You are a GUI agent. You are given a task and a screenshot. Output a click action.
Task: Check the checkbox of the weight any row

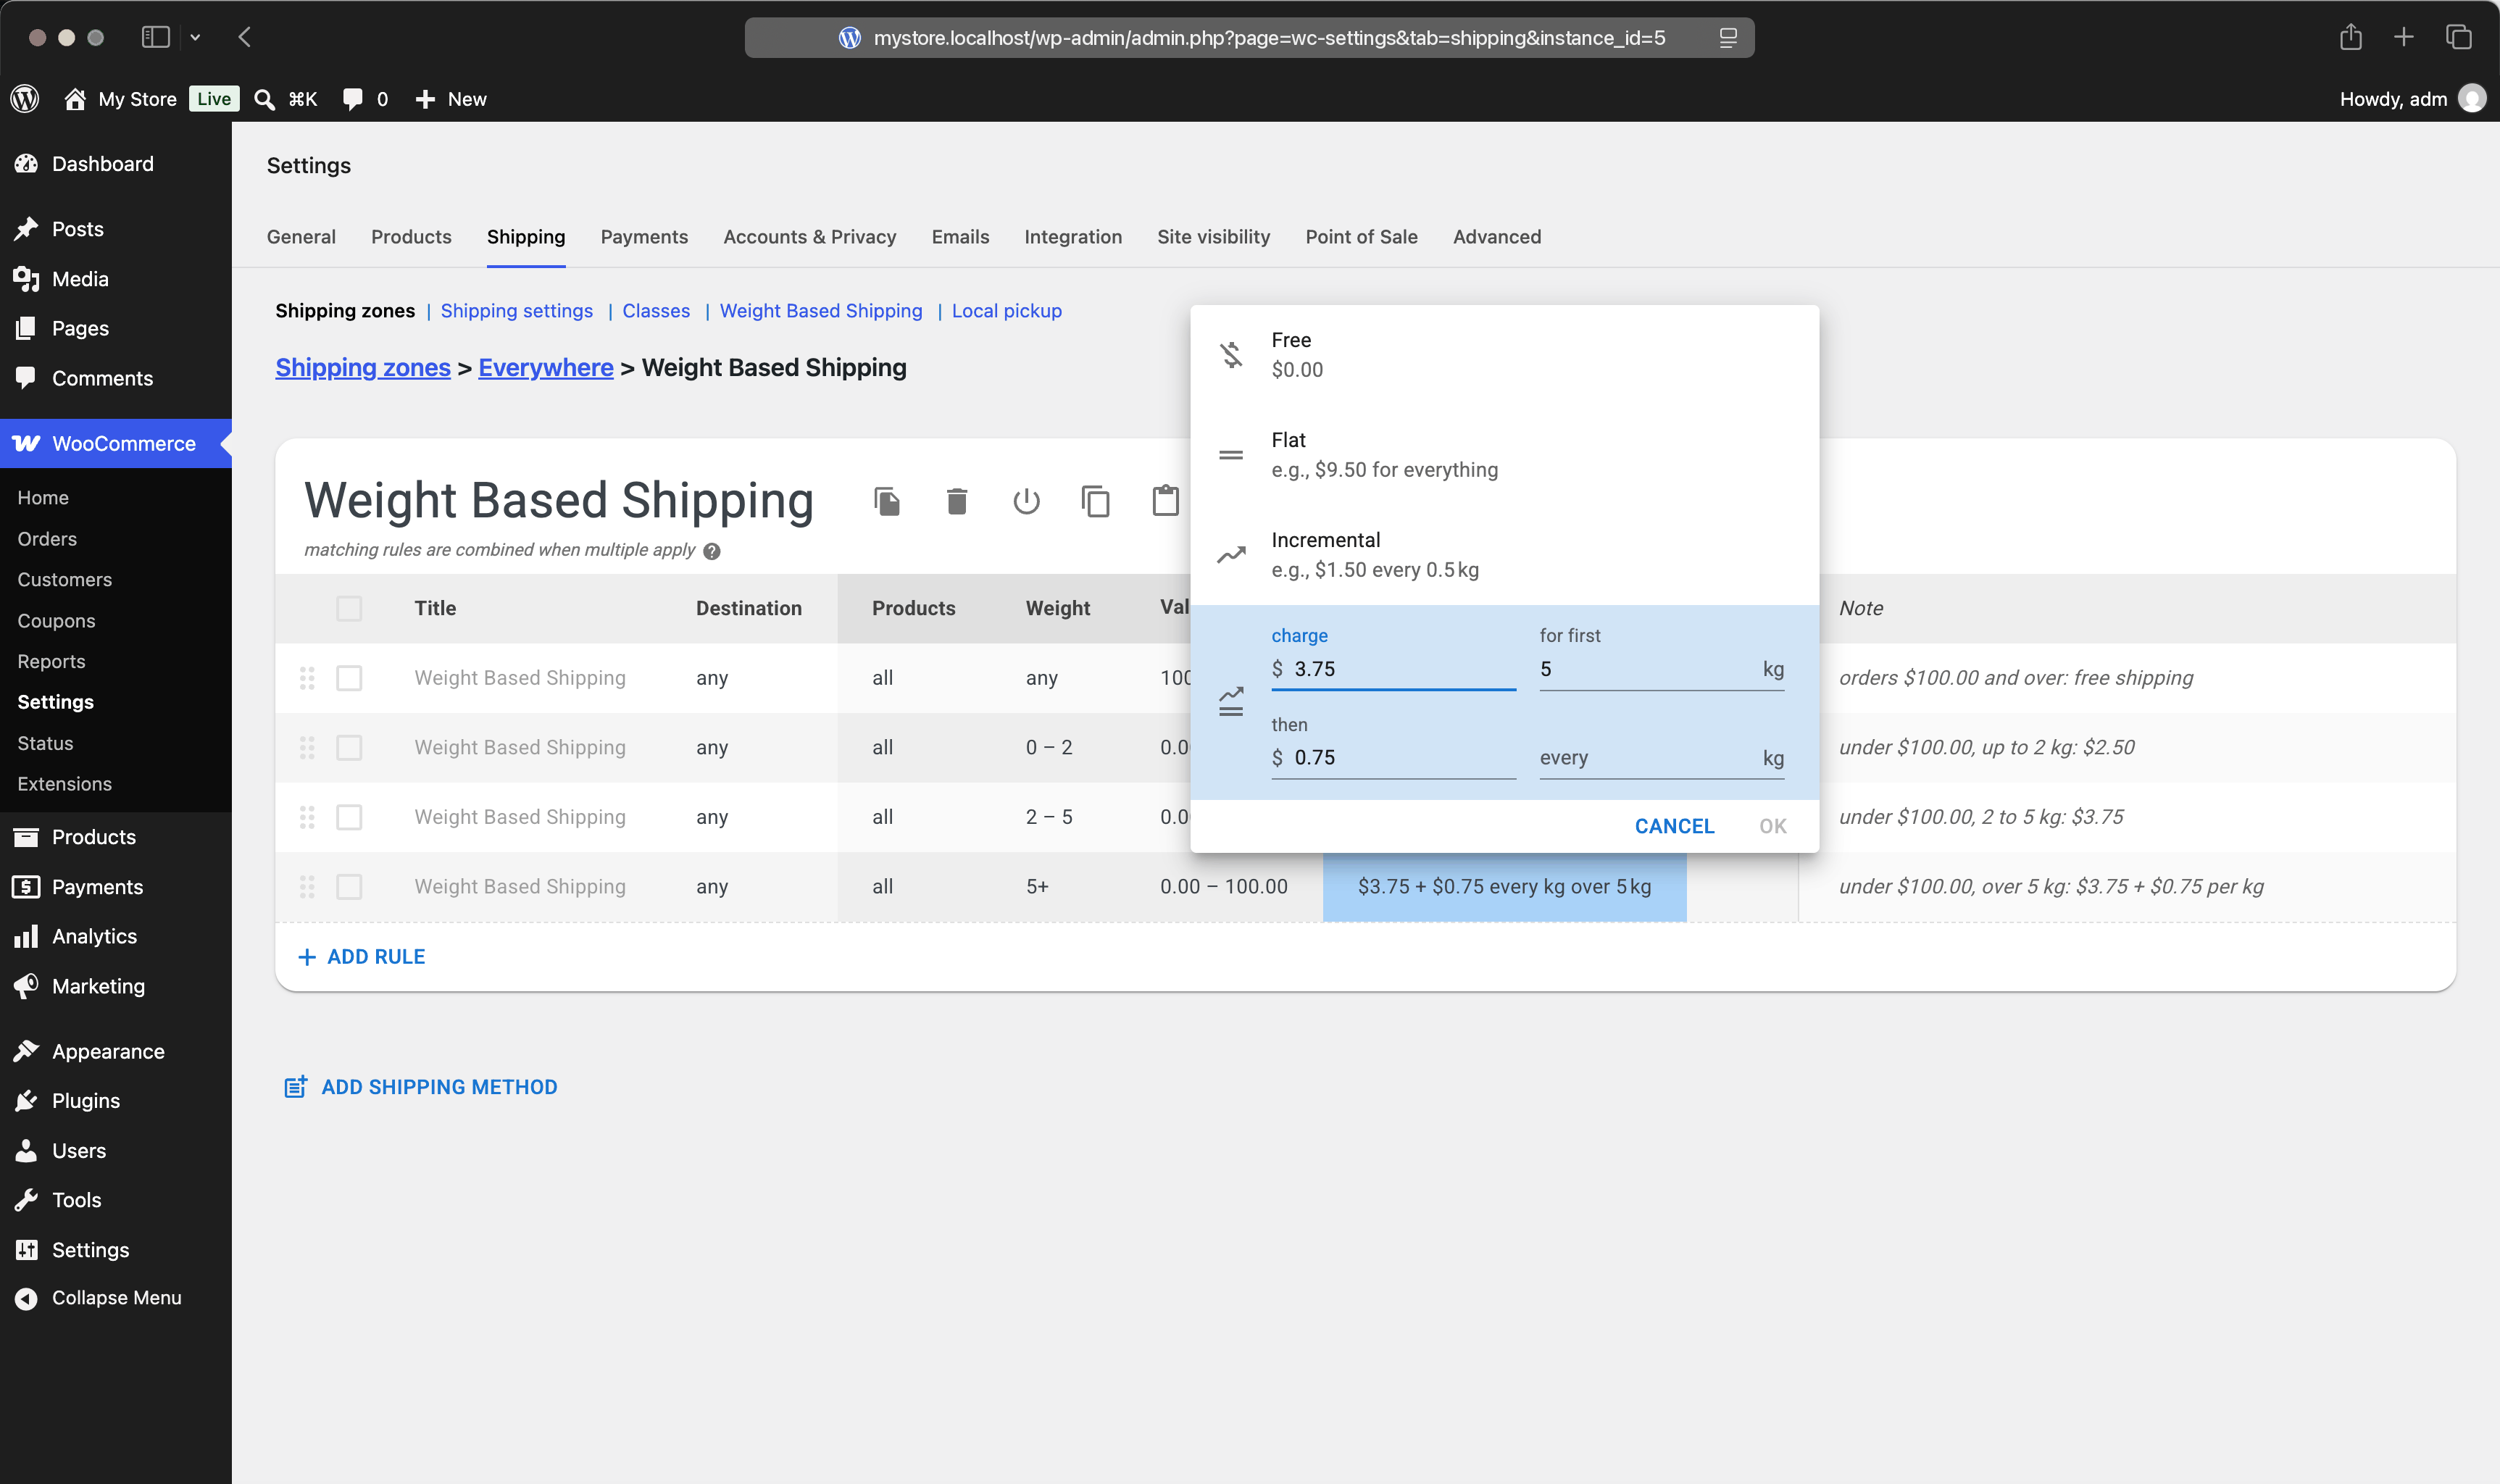click(x=349, y=678)
